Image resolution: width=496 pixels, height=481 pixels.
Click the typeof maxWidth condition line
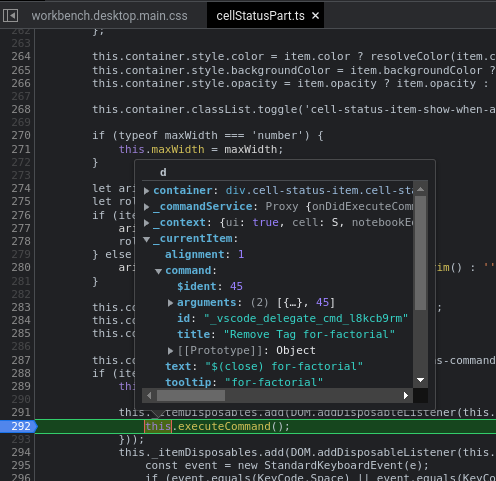(208, 135)
